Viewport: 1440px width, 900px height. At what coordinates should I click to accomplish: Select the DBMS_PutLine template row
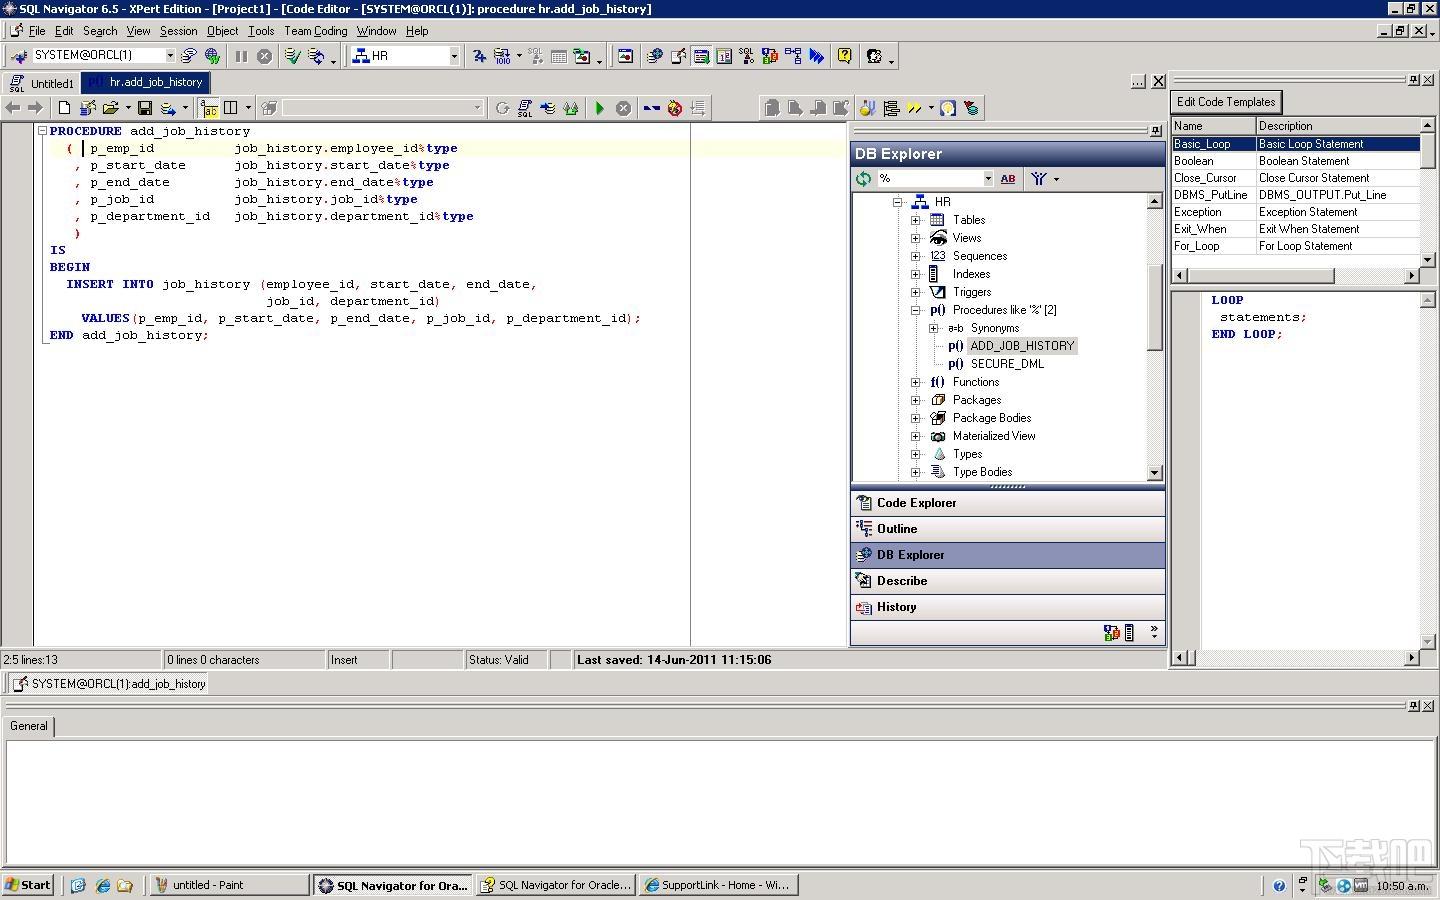(x=1296, y=195)
